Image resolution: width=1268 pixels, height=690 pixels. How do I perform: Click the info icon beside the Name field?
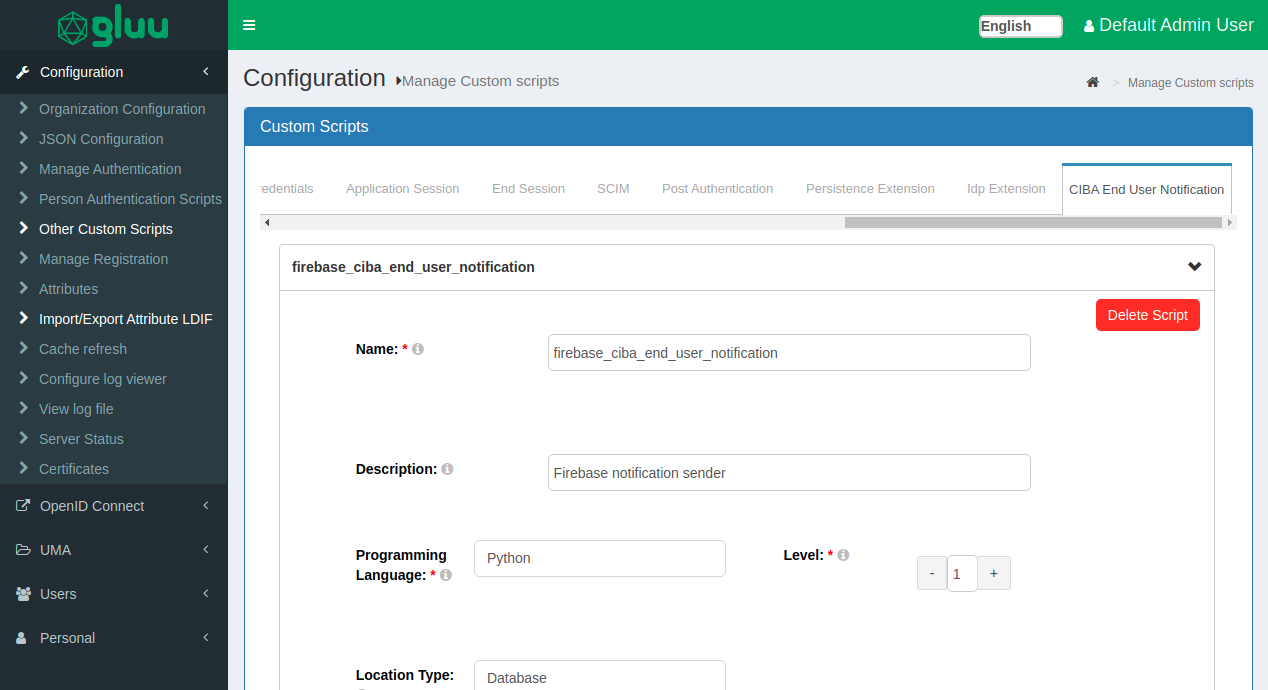pos(418,348)
